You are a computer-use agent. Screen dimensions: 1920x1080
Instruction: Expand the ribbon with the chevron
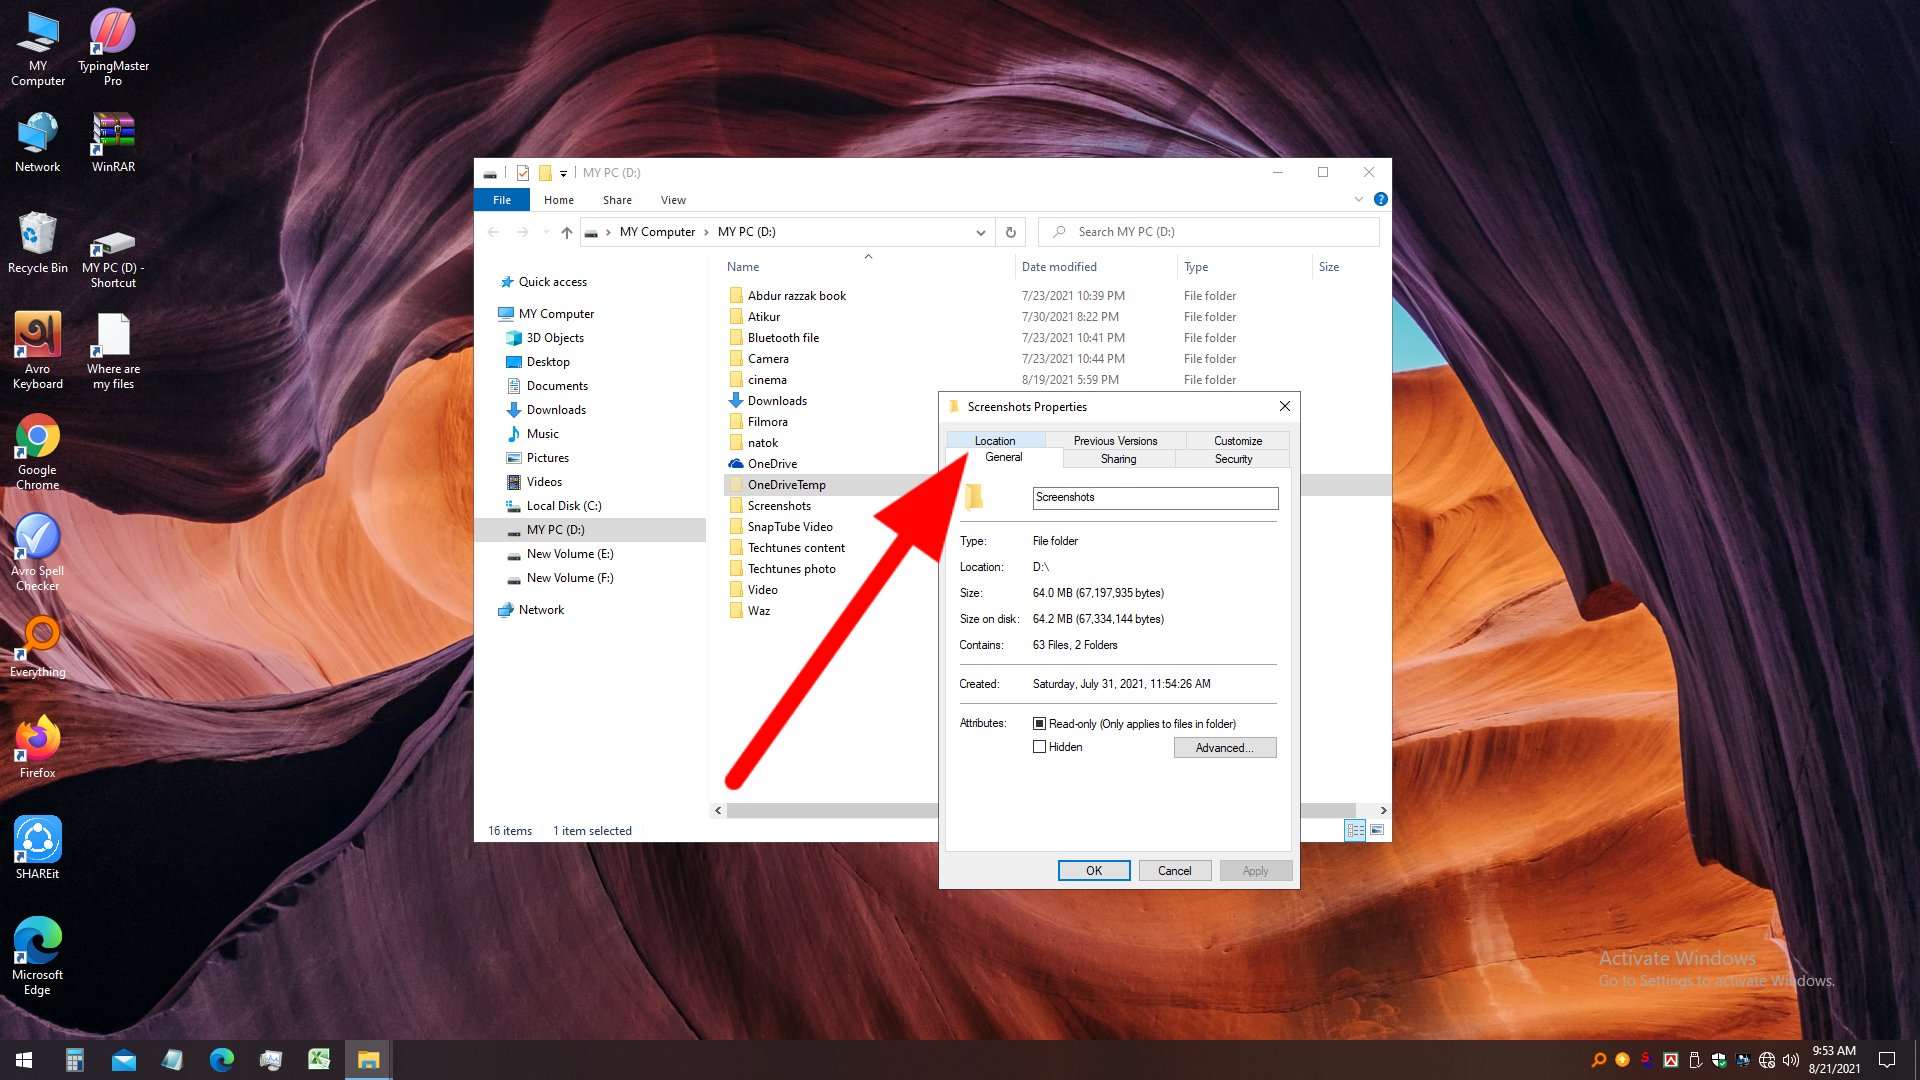(1358, 199)
